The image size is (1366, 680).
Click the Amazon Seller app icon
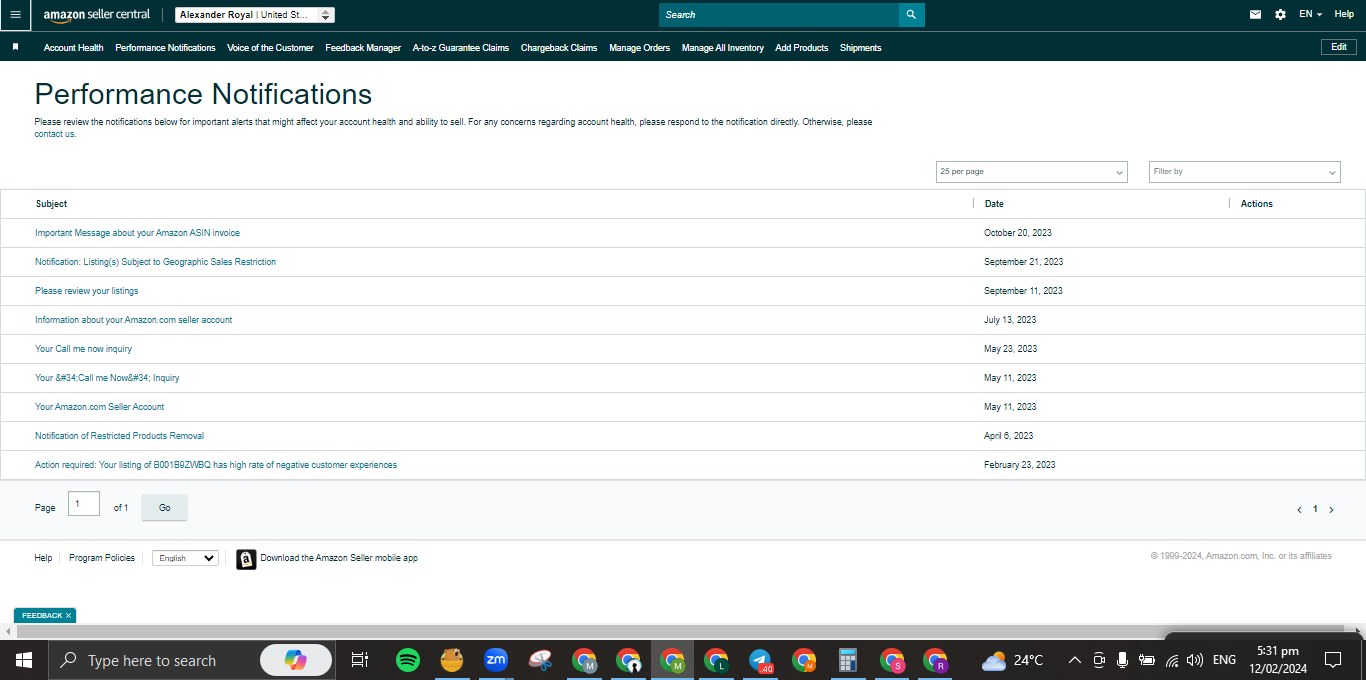(x=246, y=559)
